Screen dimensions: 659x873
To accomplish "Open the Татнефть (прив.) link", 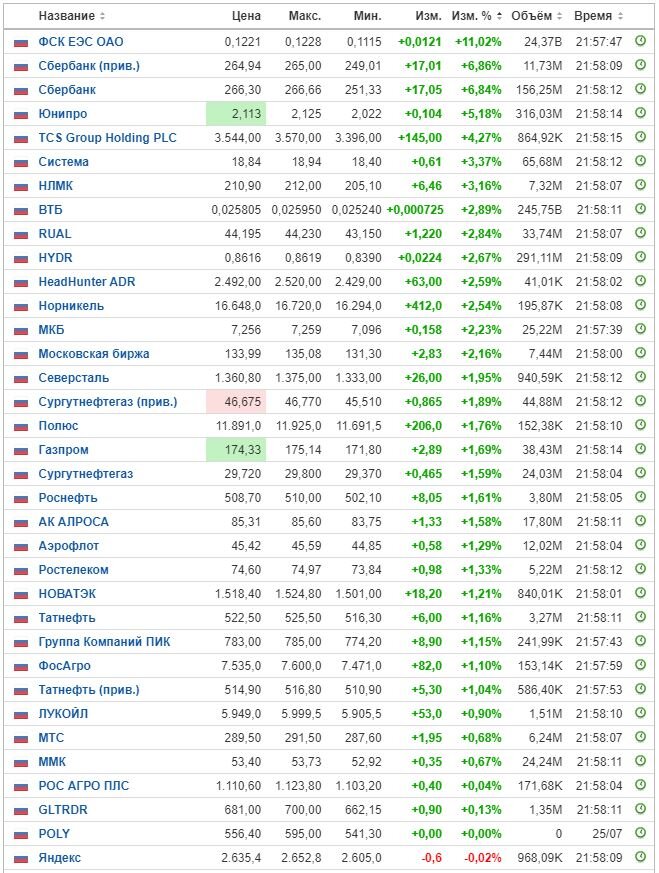I will (x=88, y=690).
